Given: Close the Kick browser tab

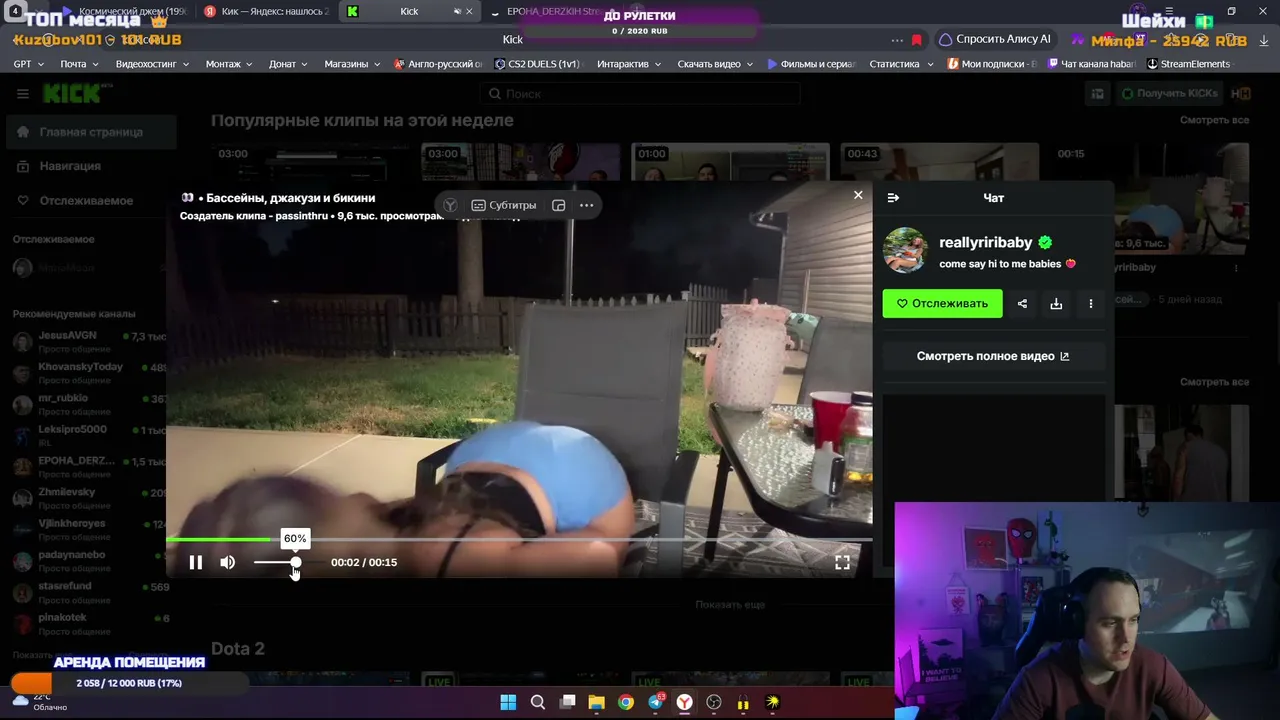Looking at the screenshot, I should (x=469, y=11).
